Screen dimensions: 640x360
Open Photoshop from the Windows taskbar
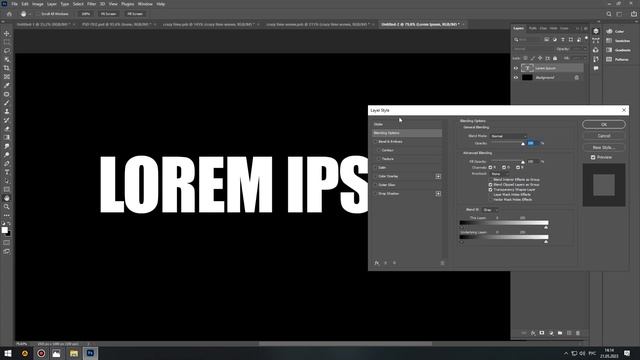[90, 353]
